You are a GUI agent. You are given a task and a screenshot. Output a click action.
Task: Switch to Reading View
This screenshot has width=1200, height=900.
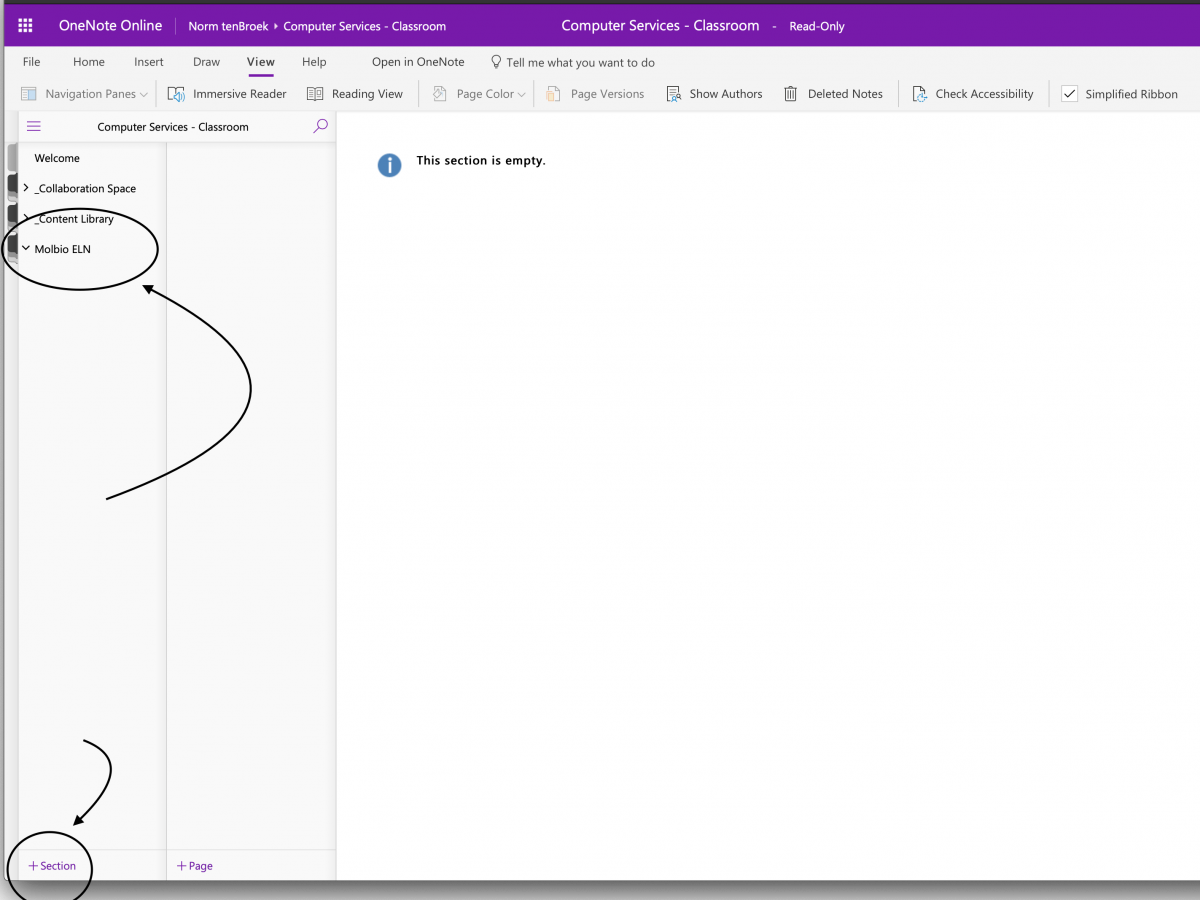point(355,94)
